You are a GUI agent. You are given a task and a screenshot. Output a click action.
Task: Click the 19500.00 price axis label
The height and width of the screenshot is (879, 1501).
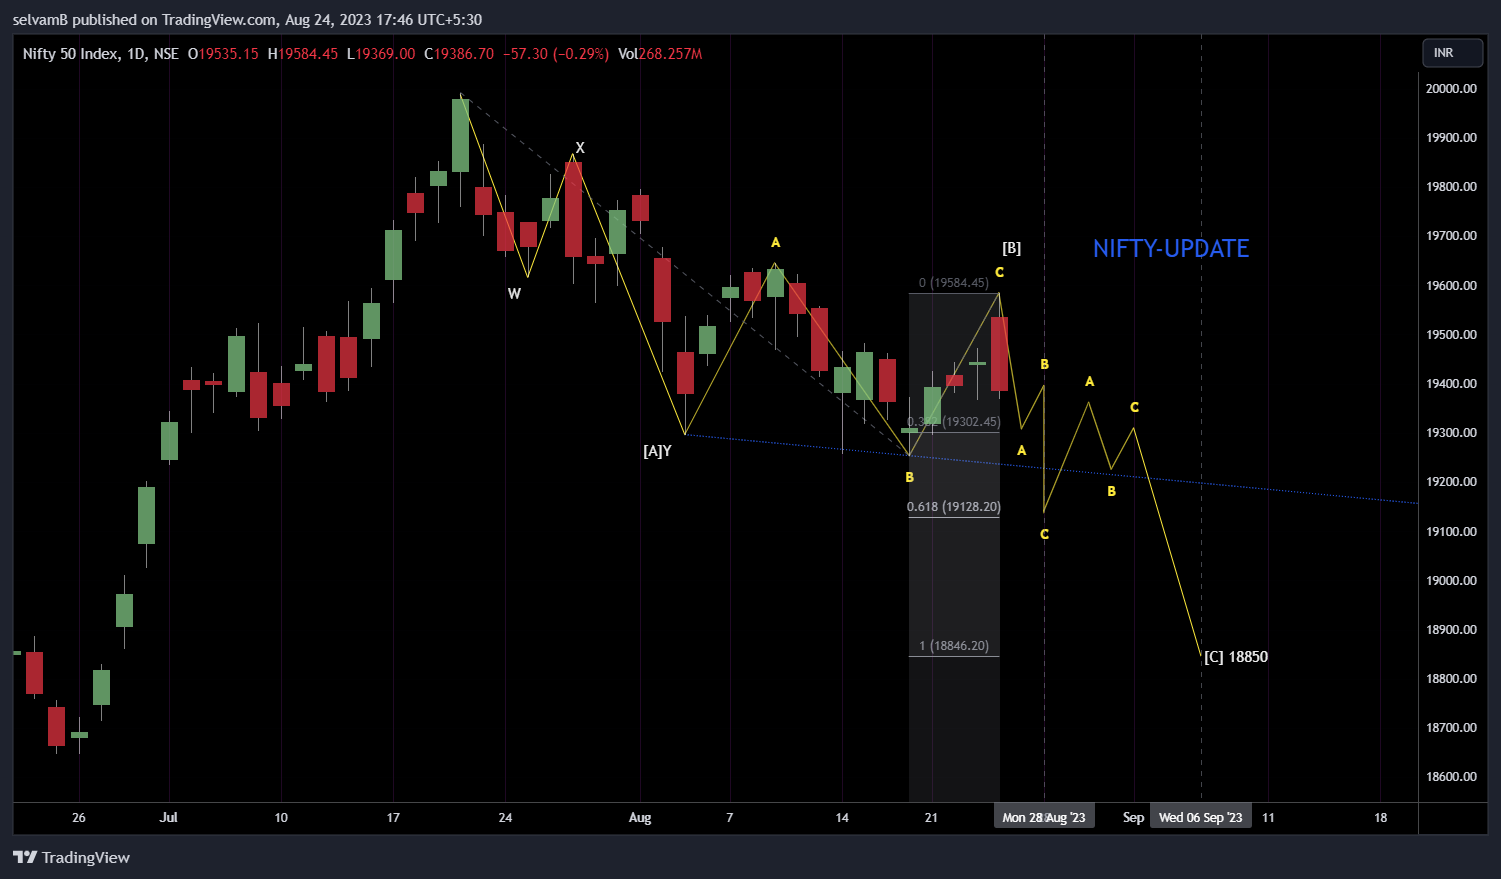click(1451, 334)
